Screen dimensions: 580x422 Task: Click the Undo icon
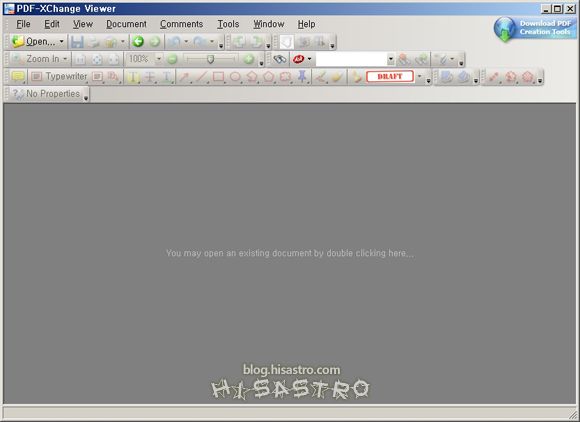pyautogui.click(x=174, y=42)
